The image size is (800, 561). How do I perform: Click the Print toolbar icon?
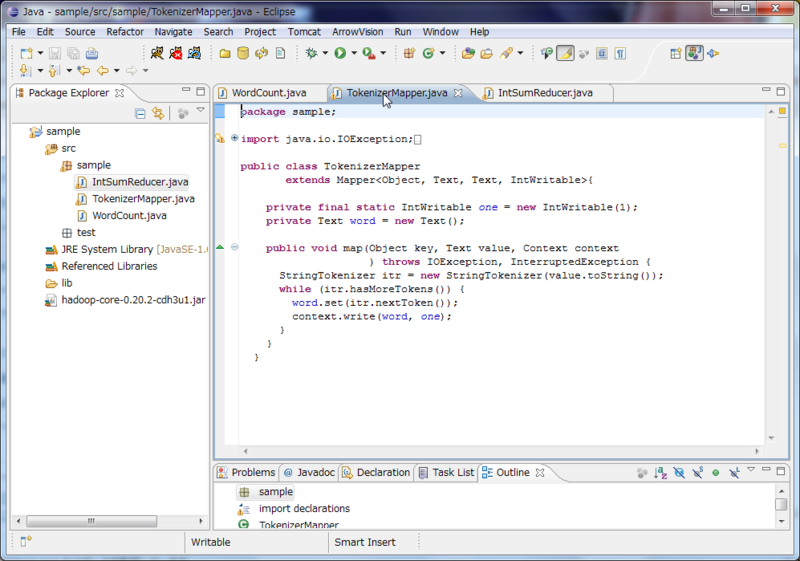[92, 54]
